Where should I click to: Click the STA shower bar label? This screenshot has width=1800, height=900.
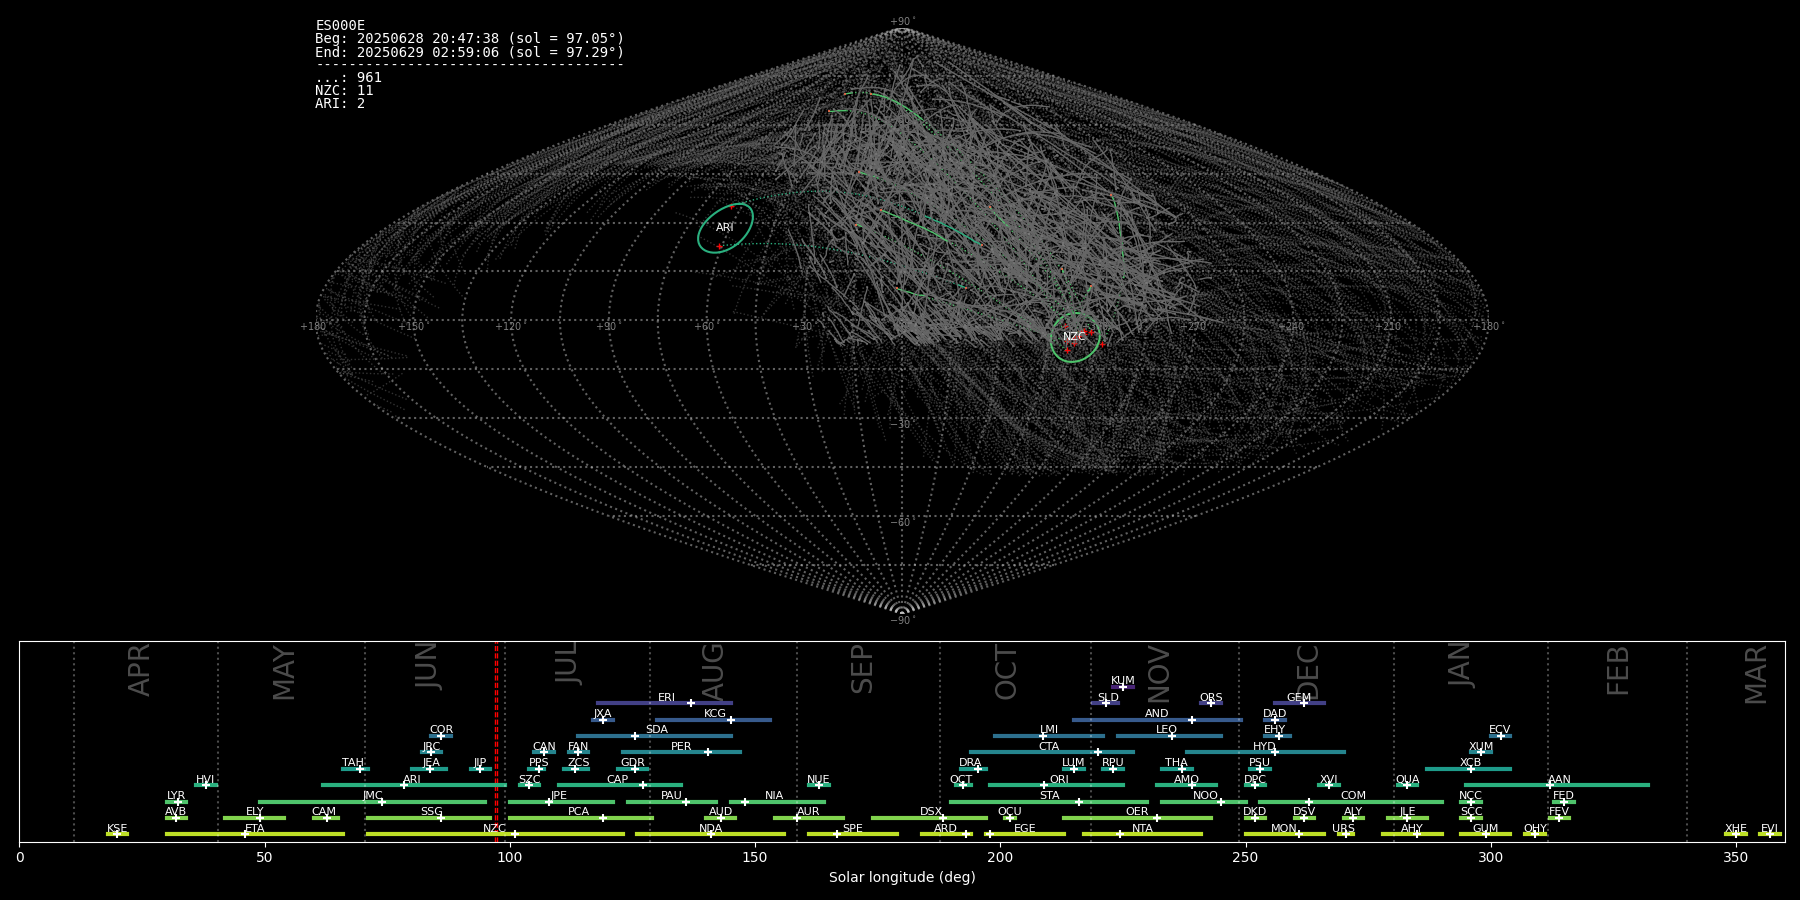click(1049, 796)
